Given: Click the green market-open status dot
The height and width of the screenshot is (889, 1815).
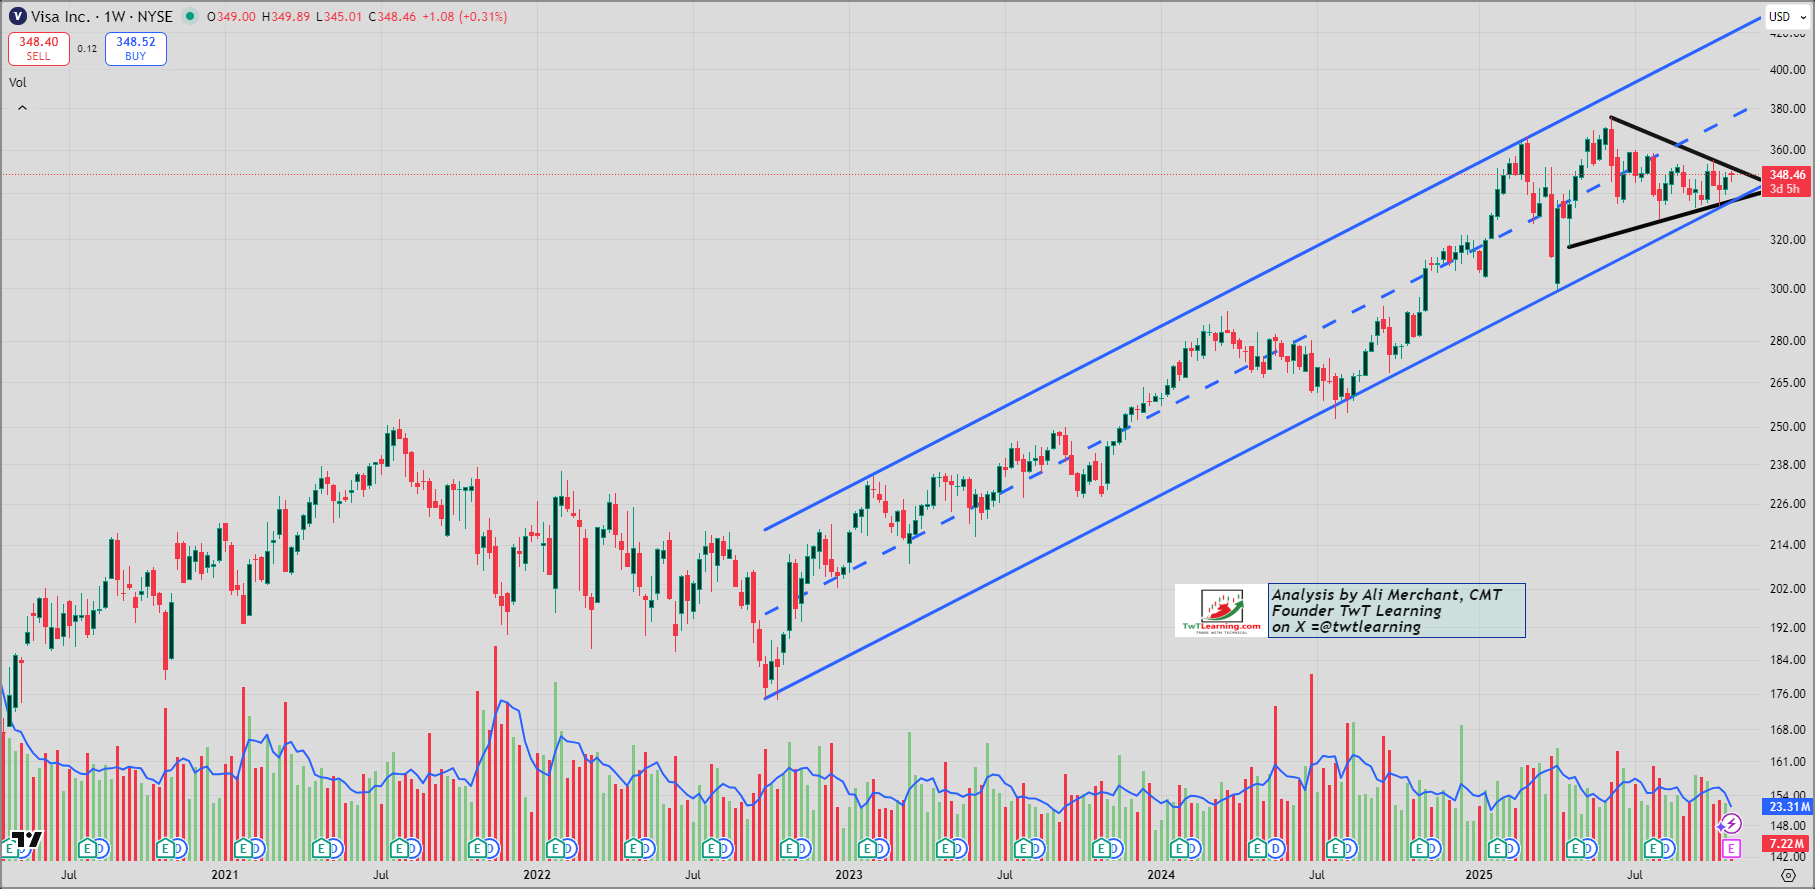Looking at the screenshot, I should point(190,17).
